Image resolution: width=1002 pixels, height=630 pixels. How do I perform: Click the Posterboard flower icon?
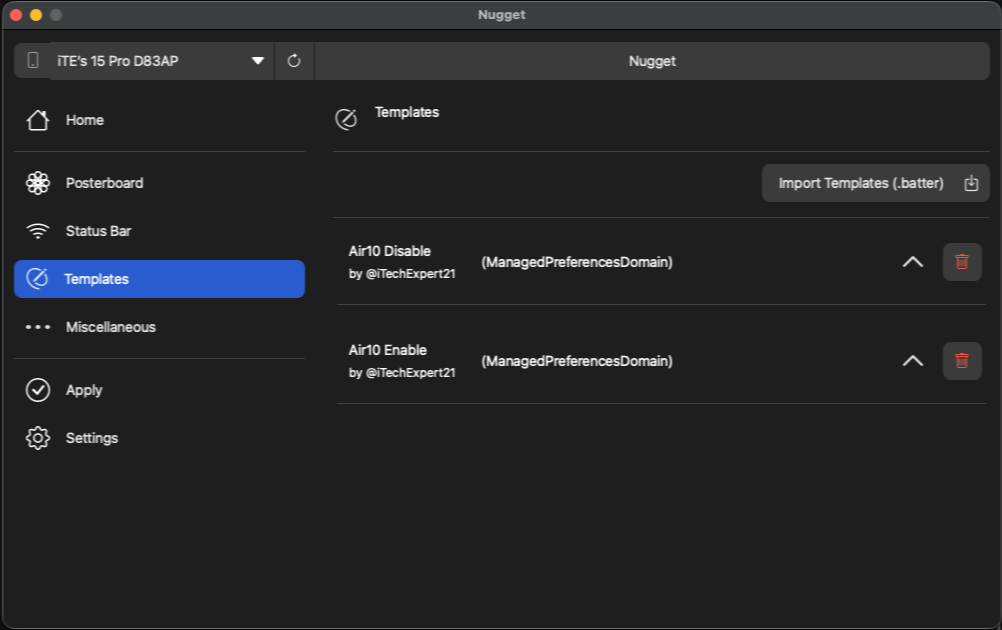(38, 183)
